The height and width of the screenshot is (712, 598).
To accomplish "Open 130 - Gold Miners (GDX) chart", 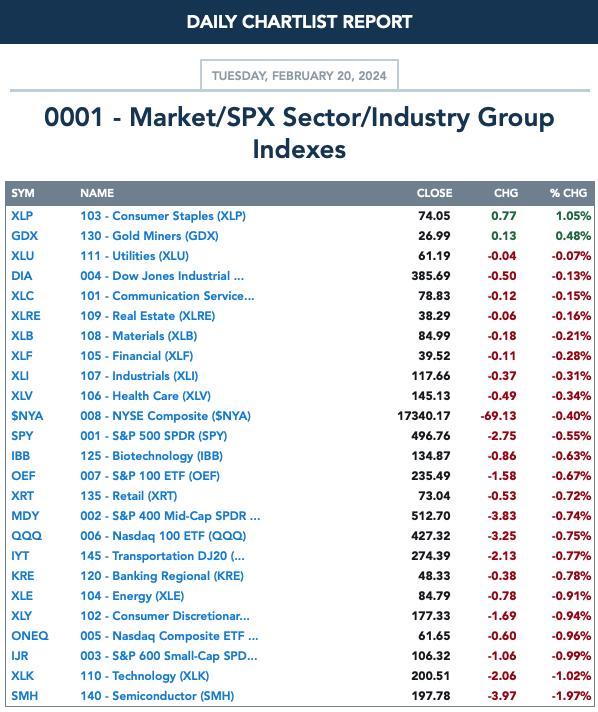I will tap(149, 236).
